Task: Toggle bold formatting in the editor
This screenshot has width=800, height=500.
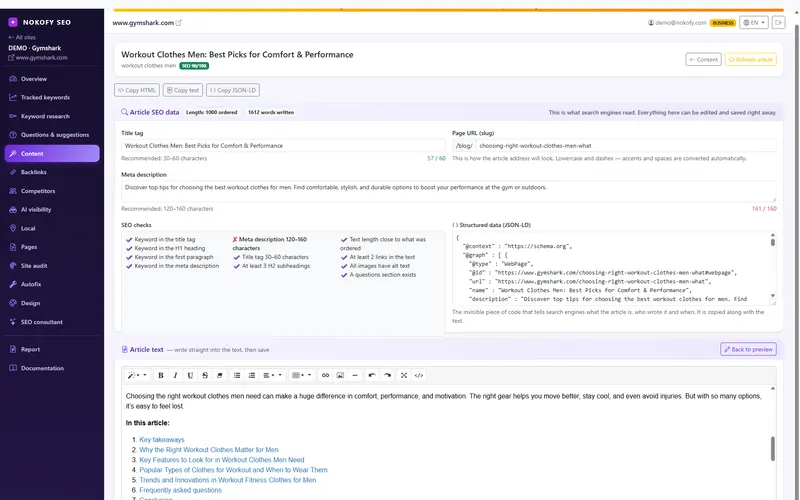Action: [x=160, y=375]
